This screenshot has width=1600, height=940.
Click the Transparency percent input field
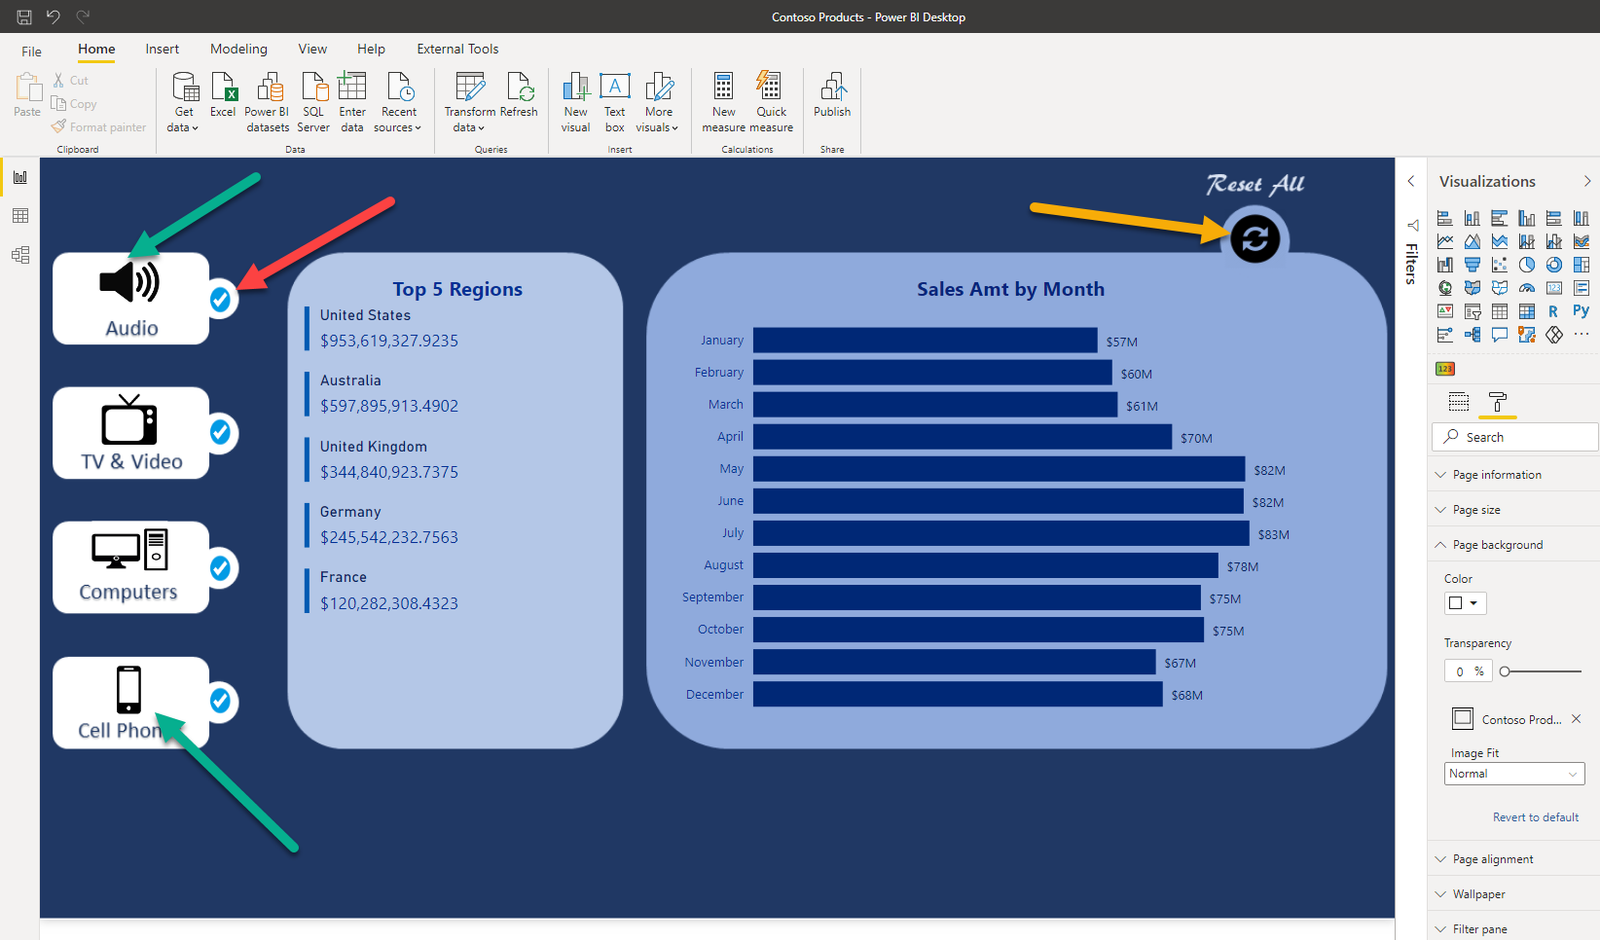[1467, 671]
